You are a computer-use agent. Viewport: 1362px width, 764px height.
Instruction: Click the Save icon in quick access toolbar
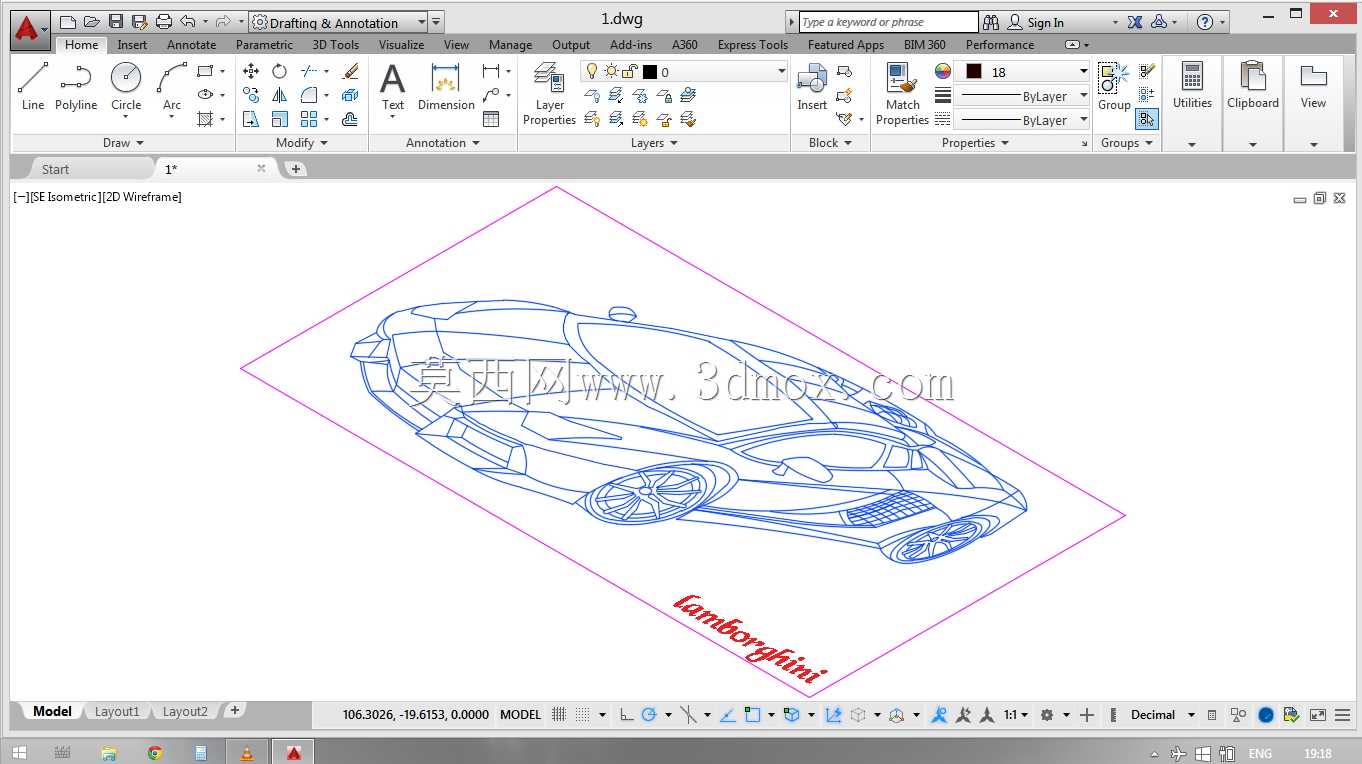pos(116,22)
